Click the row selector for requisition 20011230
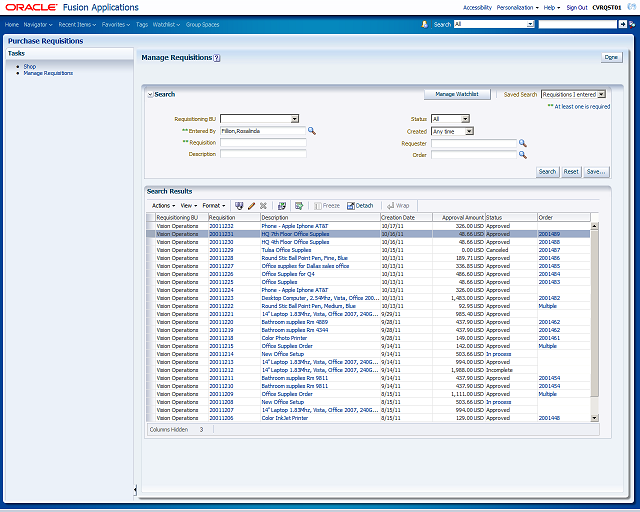The height and width of the screenshot is (512, 640). (x=151, y=242)
